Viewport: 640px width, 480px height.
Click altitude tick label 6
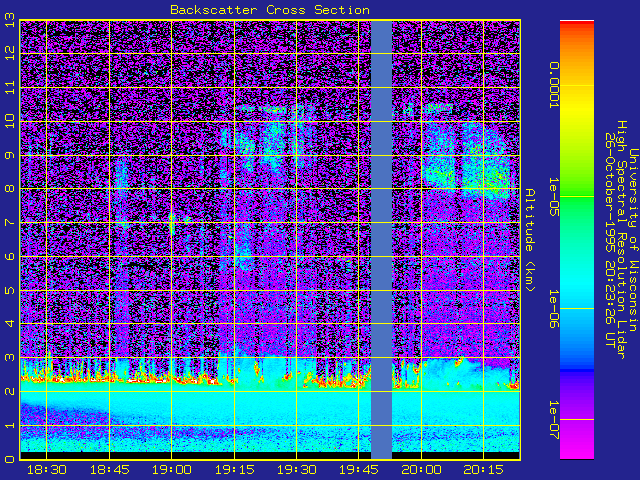pyautogui.click(x=10, y=256)
